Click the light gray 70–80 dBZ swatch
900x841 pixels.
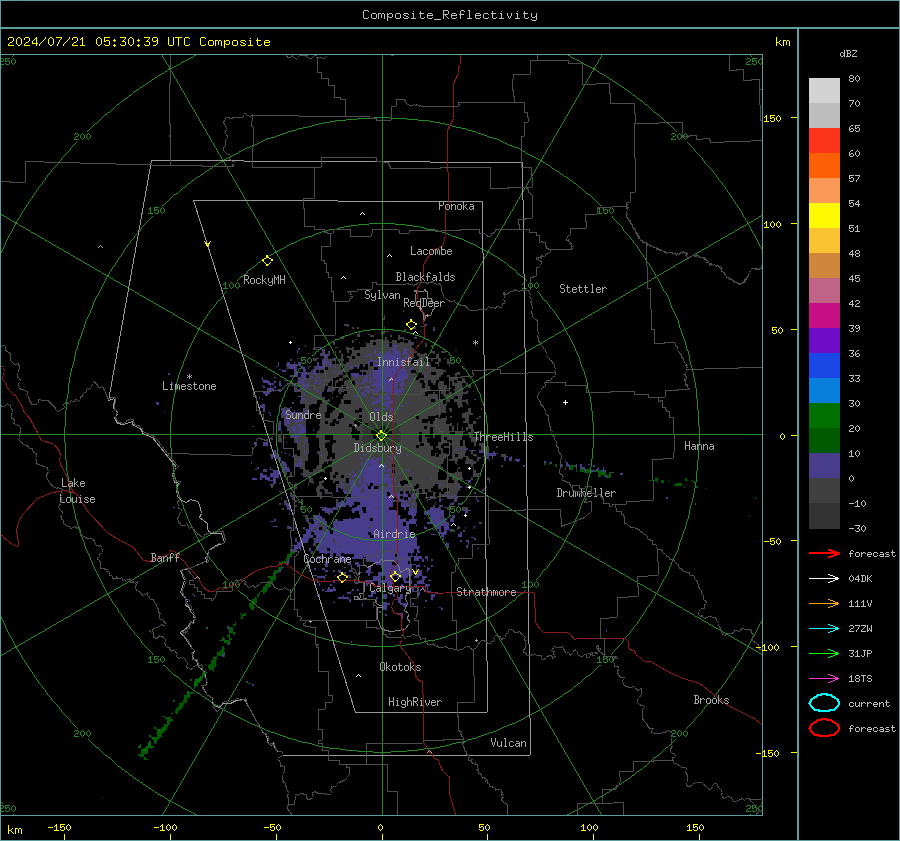(824, 91)
